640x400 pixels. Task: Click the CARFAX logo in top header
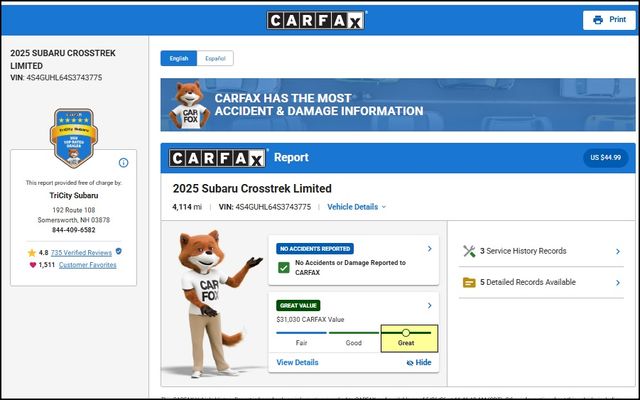click(x=316, y=20)
